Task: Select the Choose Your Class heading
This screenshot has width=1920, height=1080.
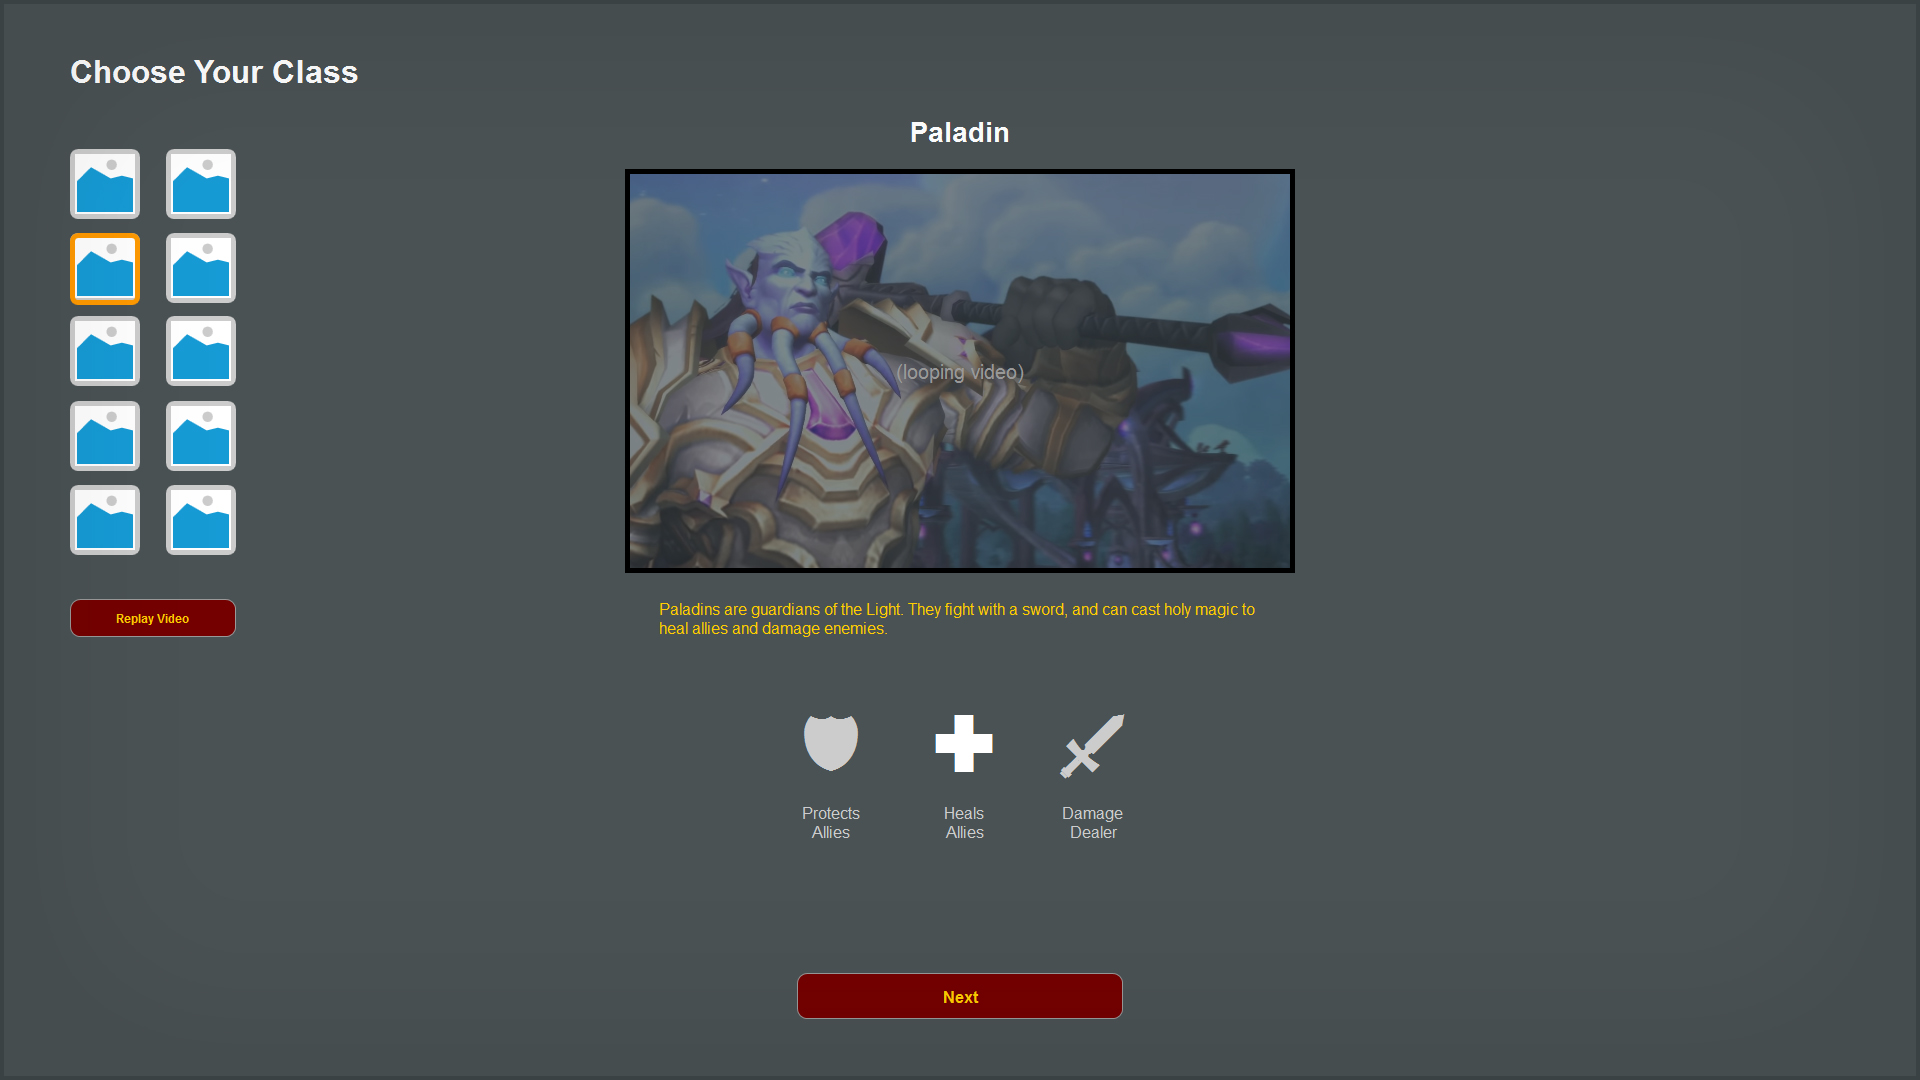Action: click(214, 73)
